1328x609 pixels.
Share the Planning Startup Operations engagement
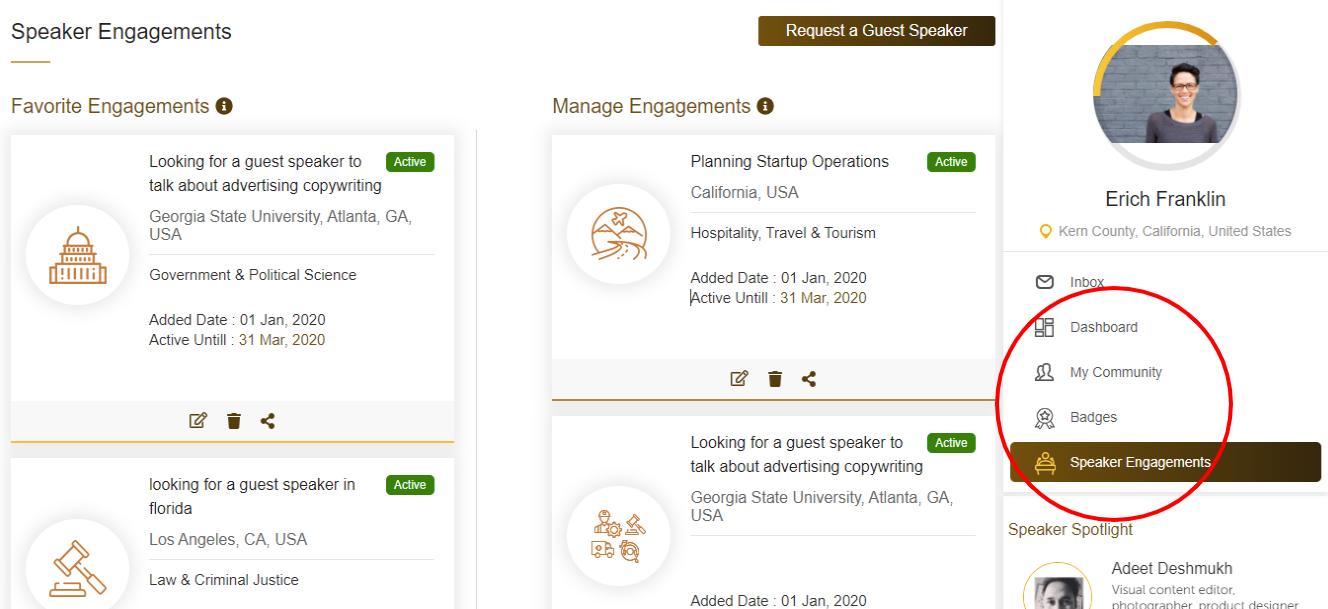[809, 379]
